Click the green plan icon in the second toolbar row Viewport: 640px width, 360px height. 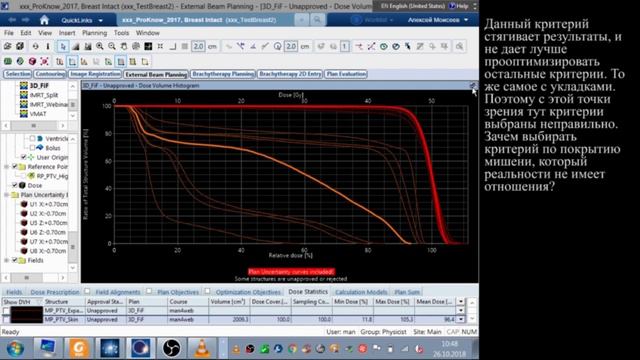pos(8,62)
